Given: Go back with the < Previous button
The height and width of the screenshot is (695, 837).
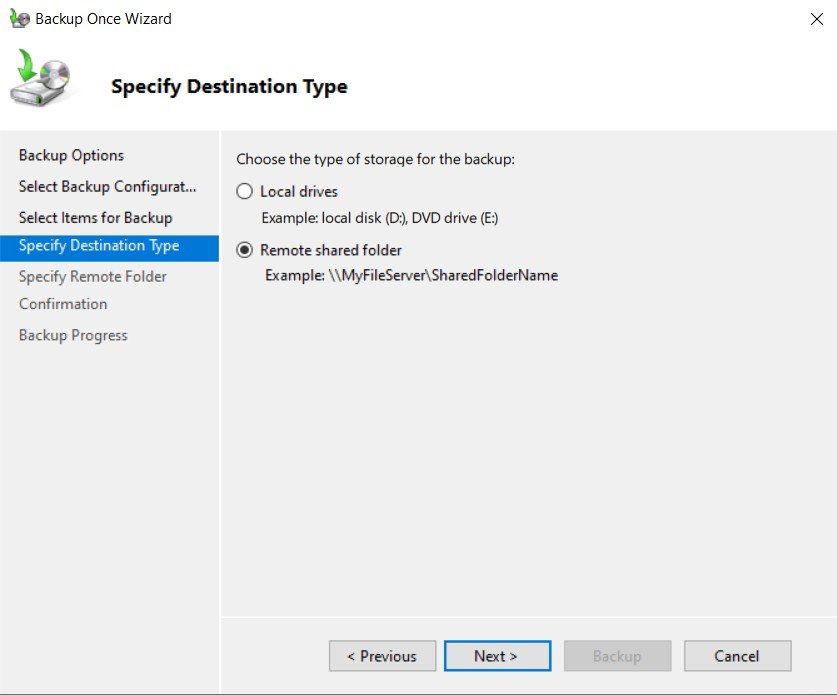Looking at the screenshot, I should (382, 655).
